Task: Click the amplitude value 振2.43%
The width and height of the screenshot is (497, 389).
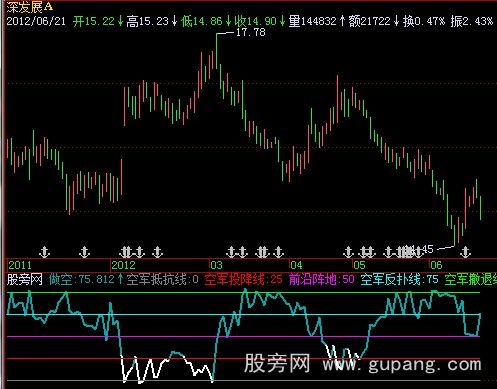Action: click(472, 21)
